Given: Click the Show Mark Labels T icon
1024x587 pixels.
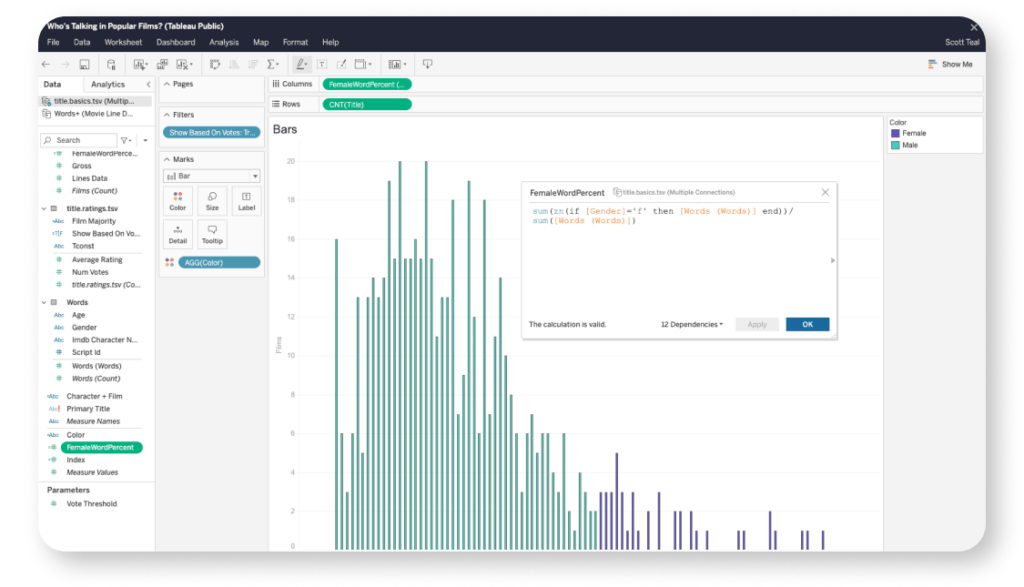Looking at the screenshot, I should coord(322,64).
